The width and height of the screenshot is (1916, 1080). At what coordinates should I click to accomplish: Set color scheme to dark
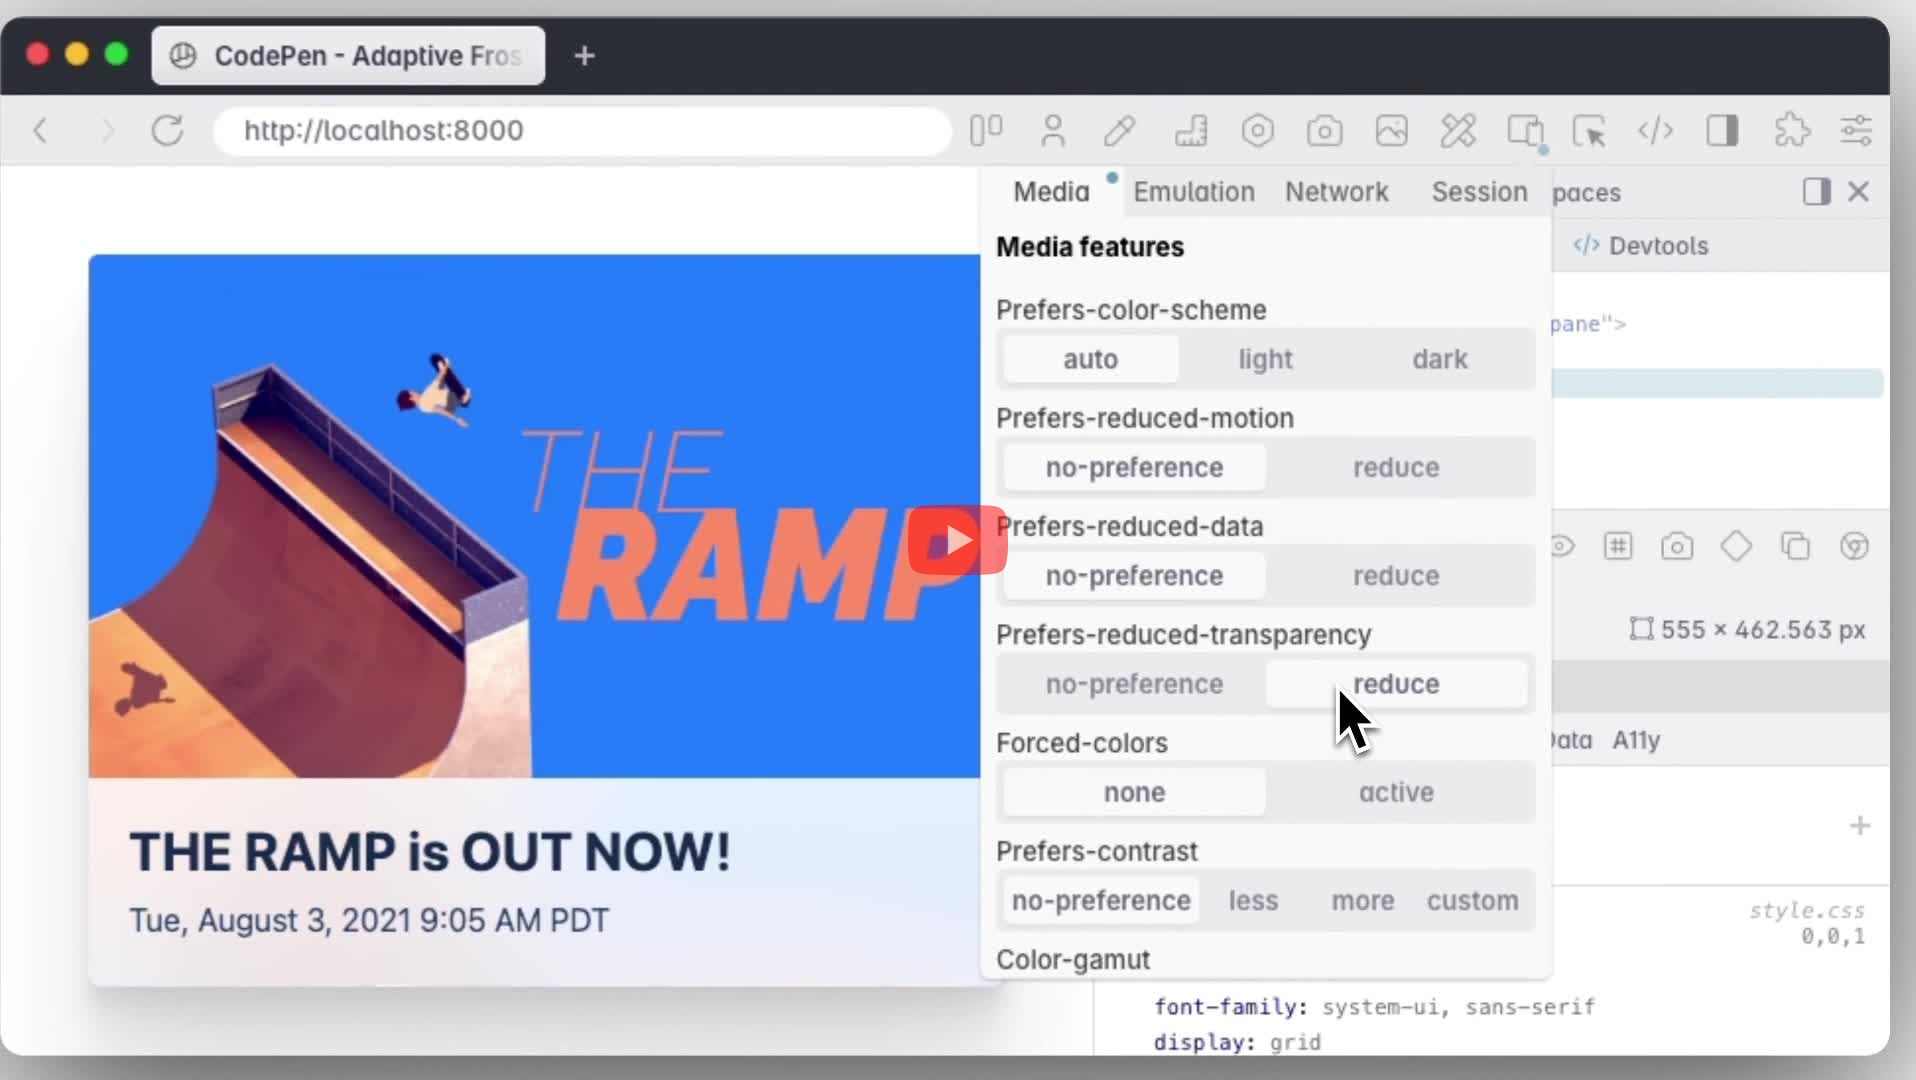(x=1440, y=359)
